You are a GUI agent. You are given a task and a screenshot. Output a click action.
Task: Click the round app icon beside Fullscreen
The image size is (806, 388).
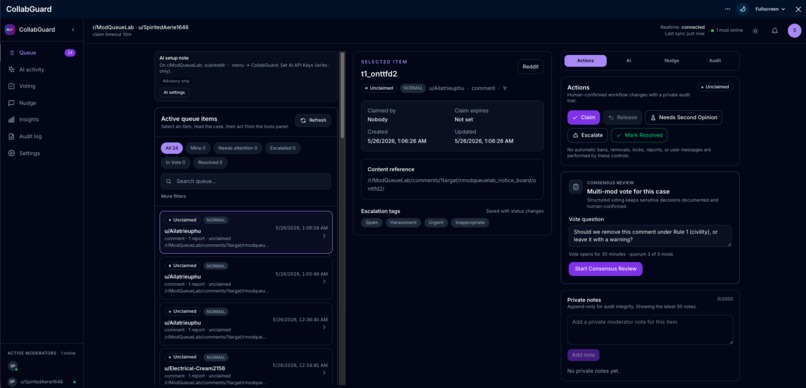click(x=742, y=9)
